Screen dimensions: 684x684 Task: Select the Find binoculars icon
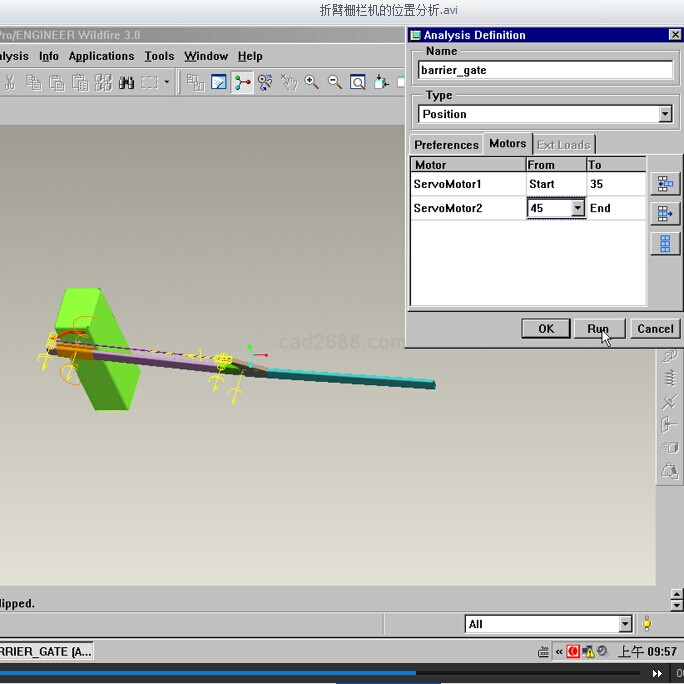click(126, 83)
